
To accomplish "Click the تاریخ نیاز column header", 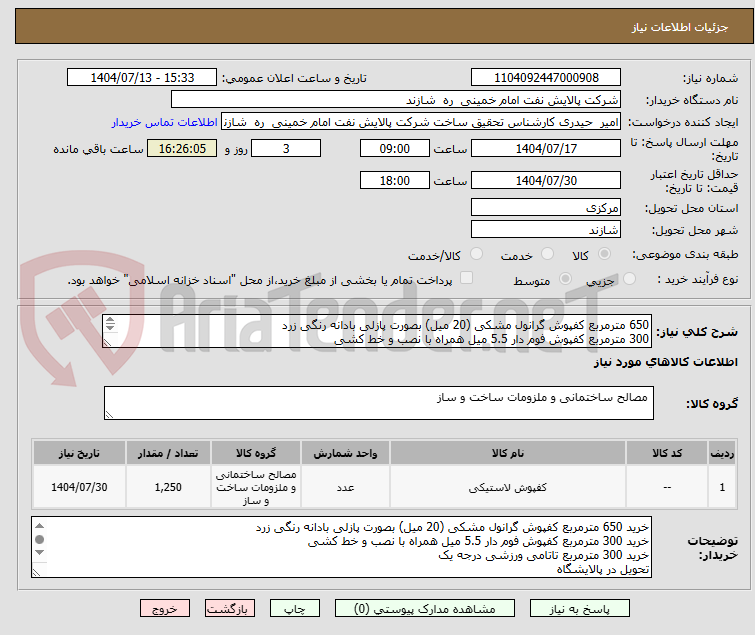I will [x=79, y=453].
